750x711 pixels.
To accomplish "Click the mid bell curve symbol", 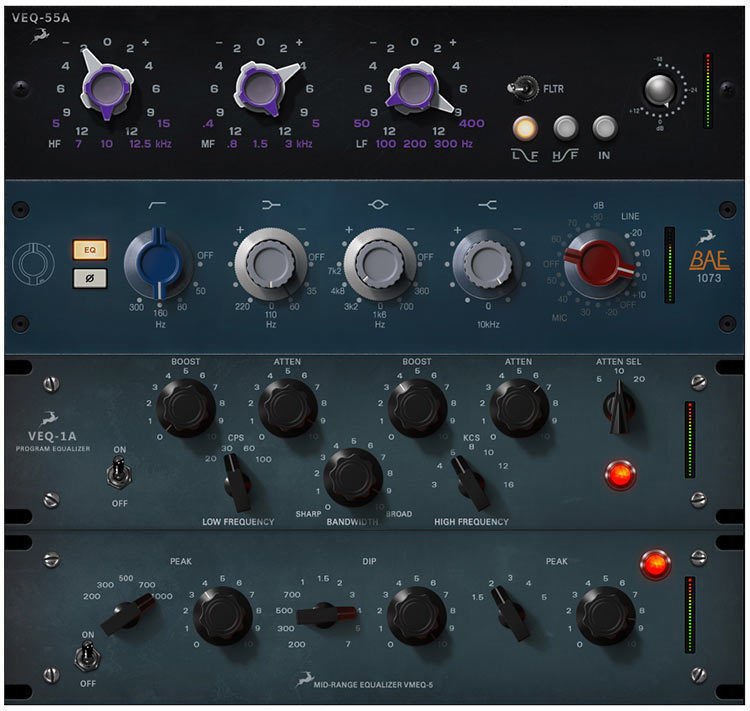I will tap(378, 205).
